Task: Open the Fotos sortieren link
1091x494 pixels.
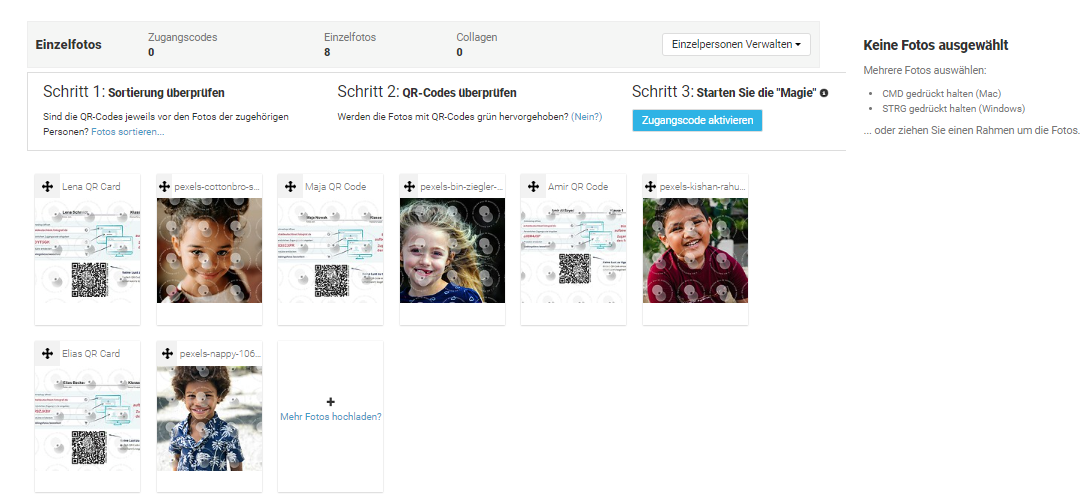Action: click(x=127, y=132)
